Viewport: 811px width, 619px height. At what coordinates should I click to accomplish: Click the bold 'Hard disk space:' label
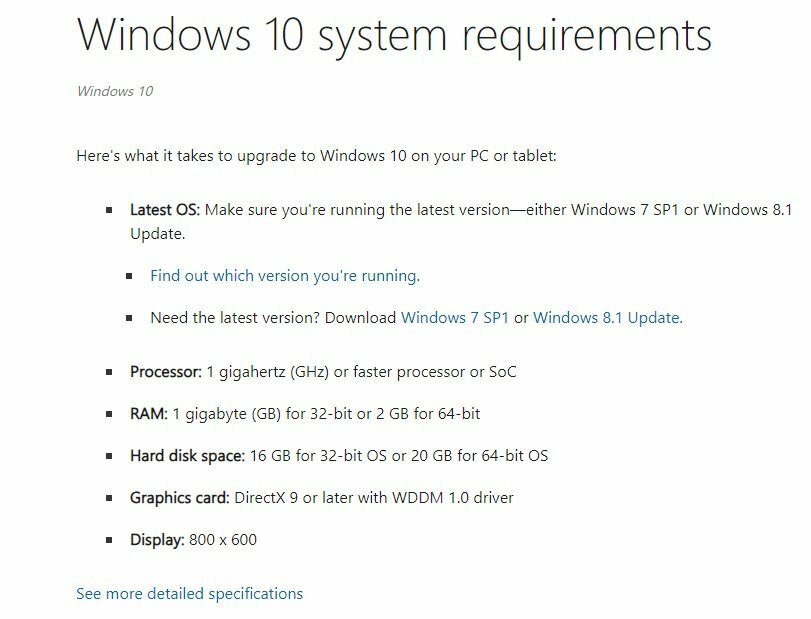[187, 456]
